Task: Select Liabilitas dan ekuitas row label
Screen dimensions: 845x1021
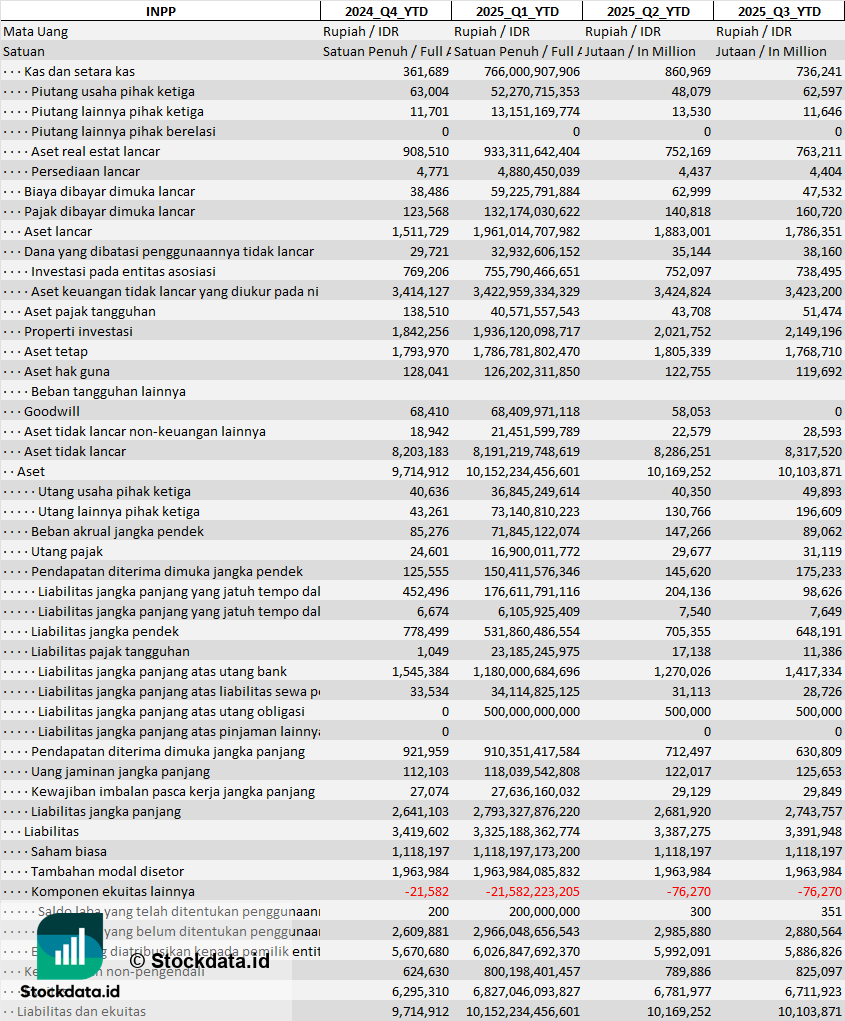Action: coord(81,1012)
